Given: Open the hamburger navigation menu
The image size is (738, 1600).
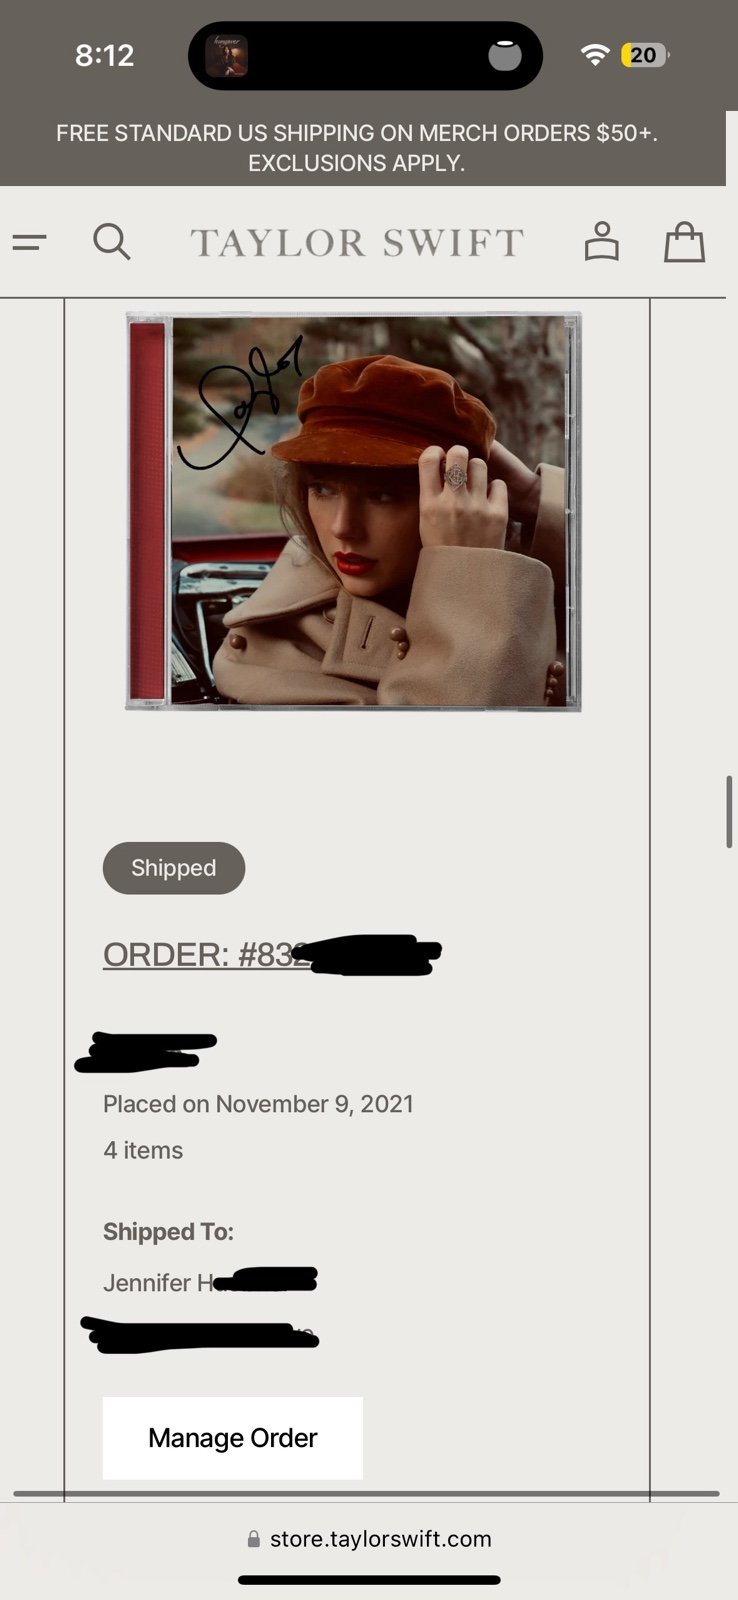Looking at the screenshot, I should tap(29, 242).
